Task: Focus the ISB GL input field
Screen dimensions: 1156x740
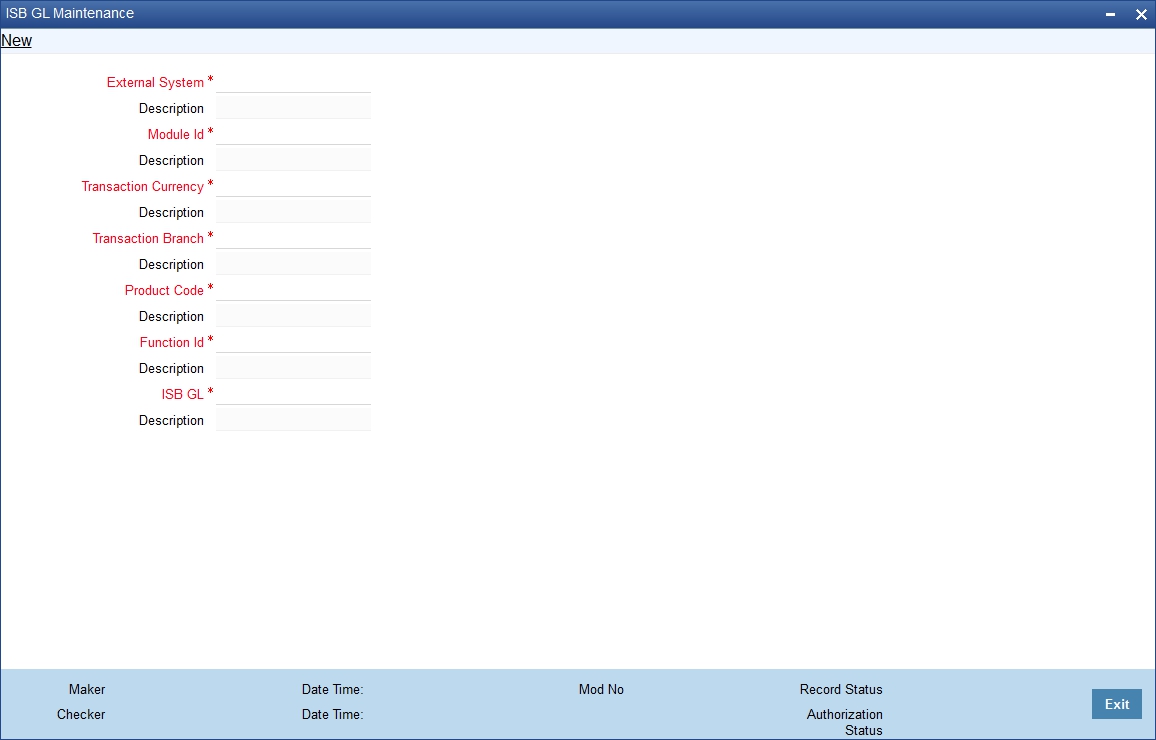Action: coord(293,394)
